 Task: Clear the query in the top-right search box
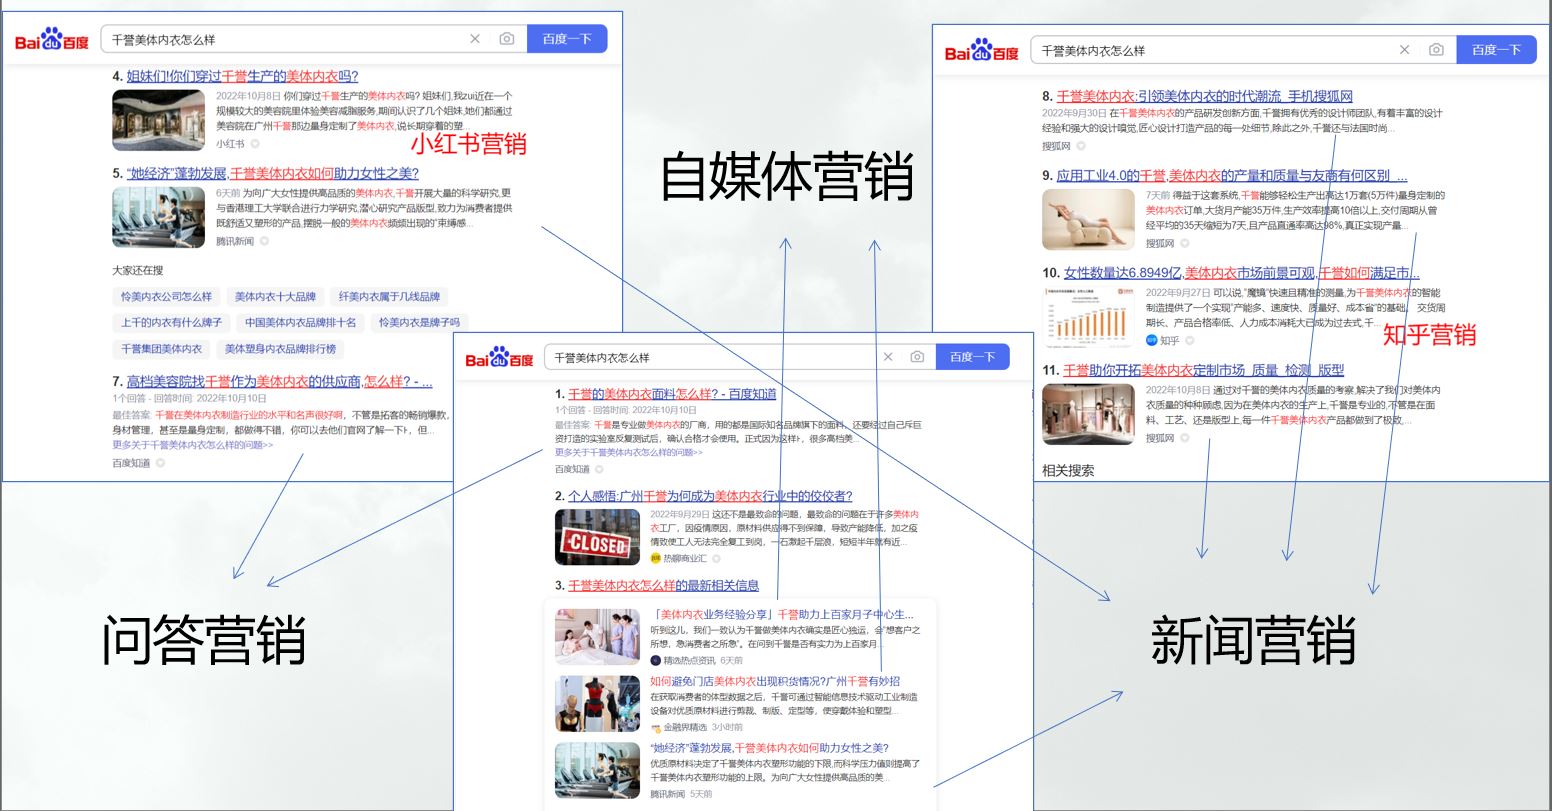(x=1405, y=50)
